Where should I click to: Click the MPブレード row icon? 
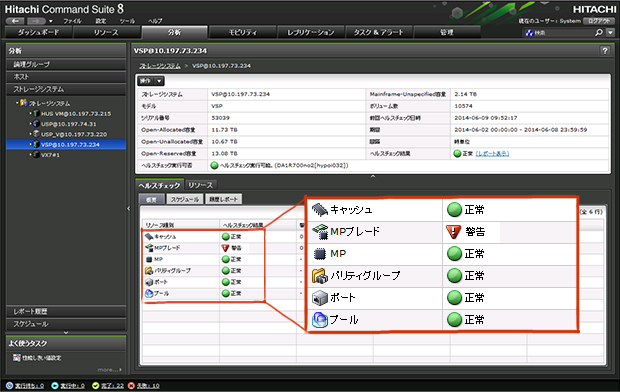[149, 248]
